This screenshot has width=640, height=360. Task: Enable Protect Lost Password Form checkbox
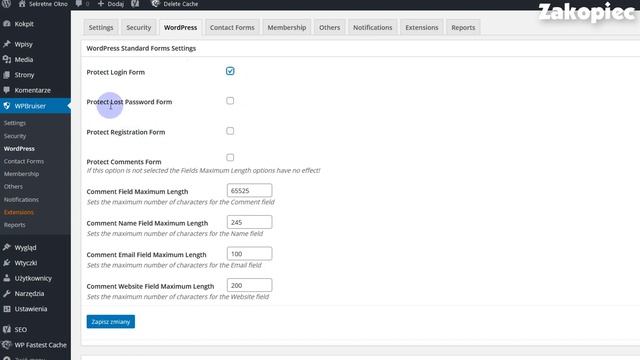click(230, 101)
